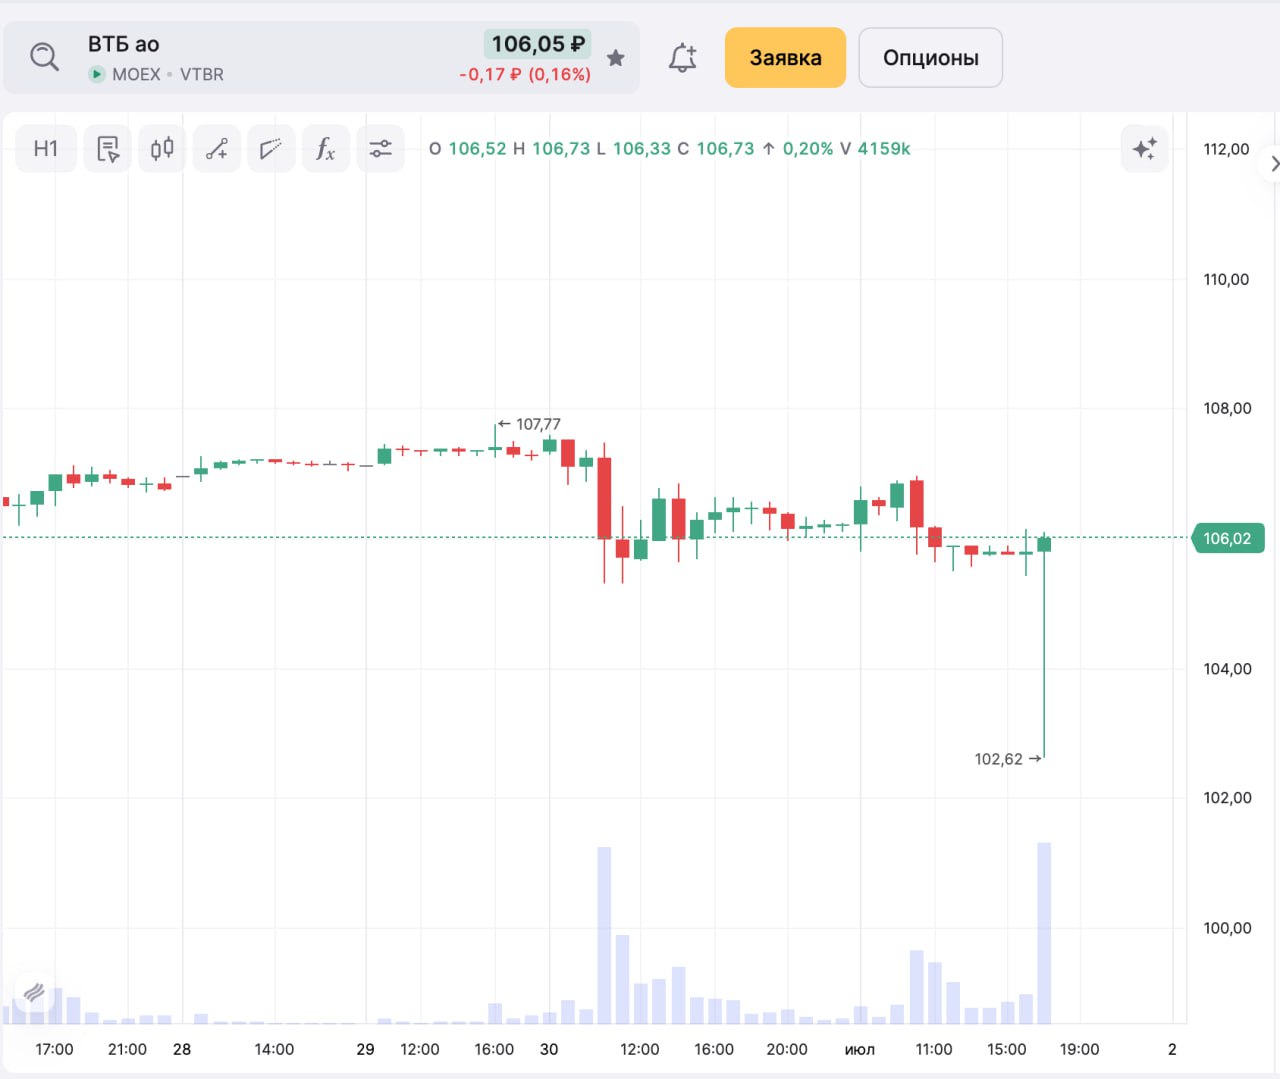The width and height of the screenshot is (1280, 1079).
Task: Click the 20:00 time axis label
Action: coord(787,1049)
